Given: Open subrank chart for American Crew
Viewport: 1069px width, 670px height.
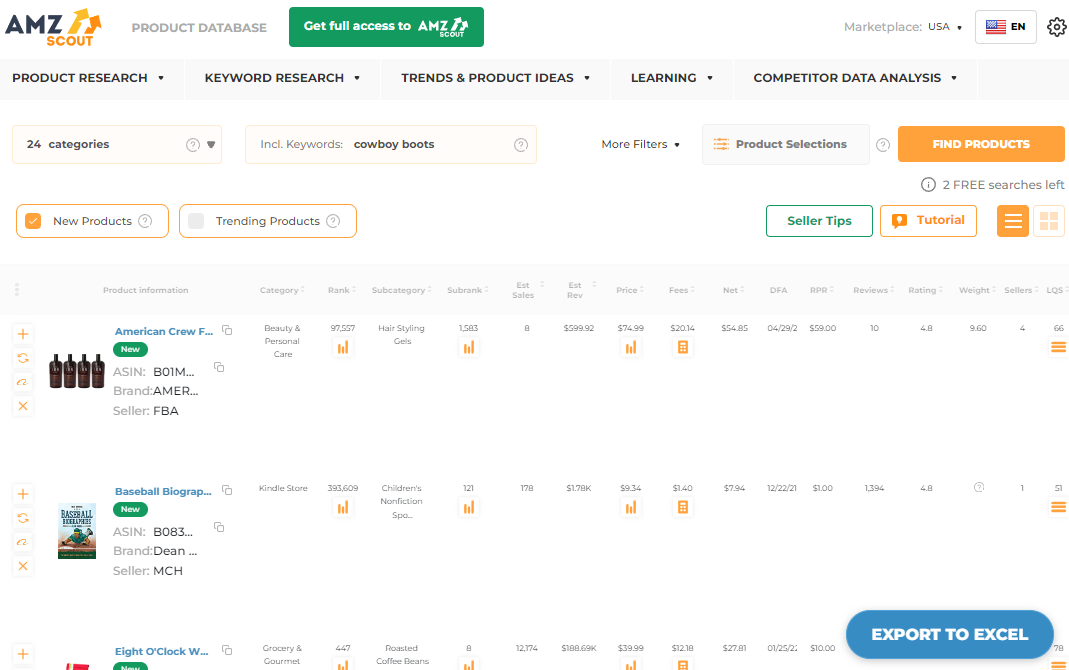Looking at the screenshot, I should pos(468,348).
